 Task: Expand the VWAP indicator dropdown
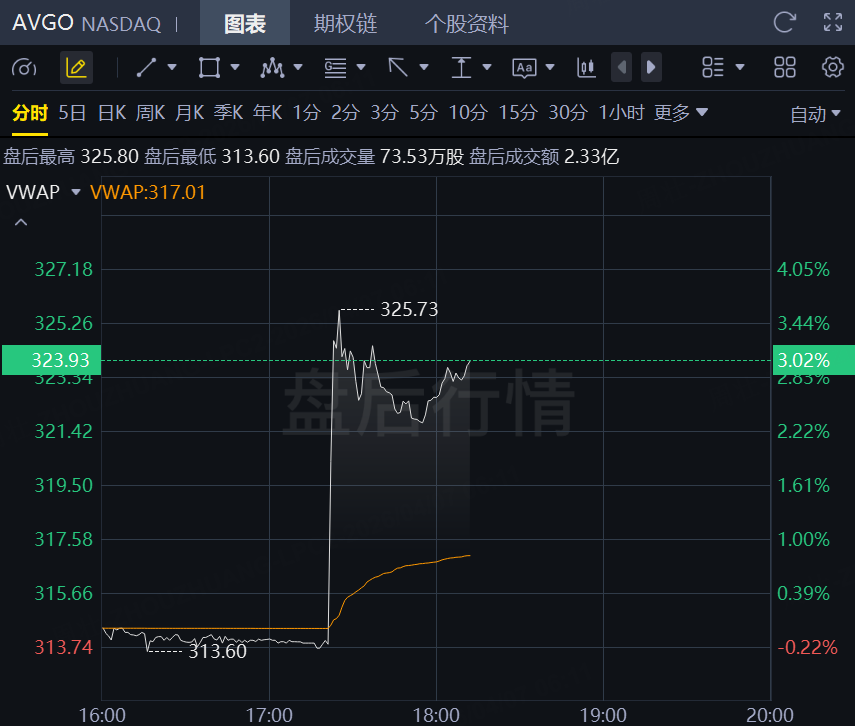(76, 193)
